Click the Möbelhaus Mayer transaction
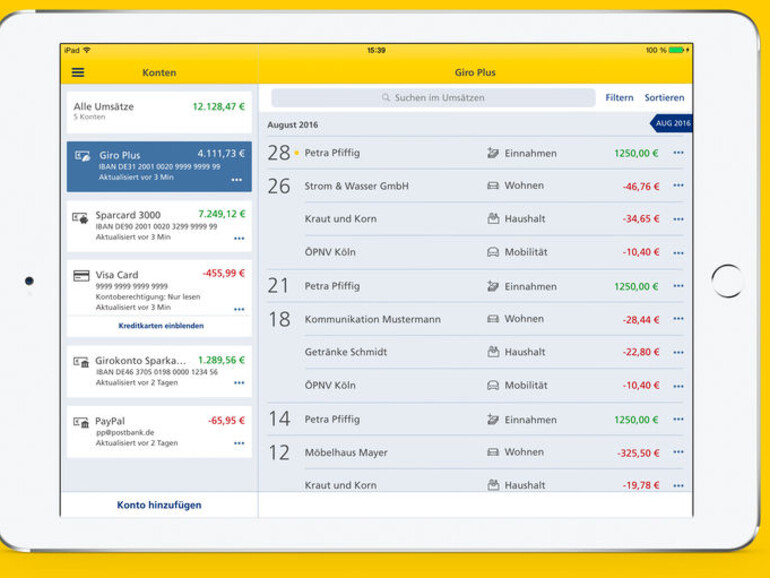The height and width of the screenshot is (578, 770). pyautogui.click(x=474, y=452)
